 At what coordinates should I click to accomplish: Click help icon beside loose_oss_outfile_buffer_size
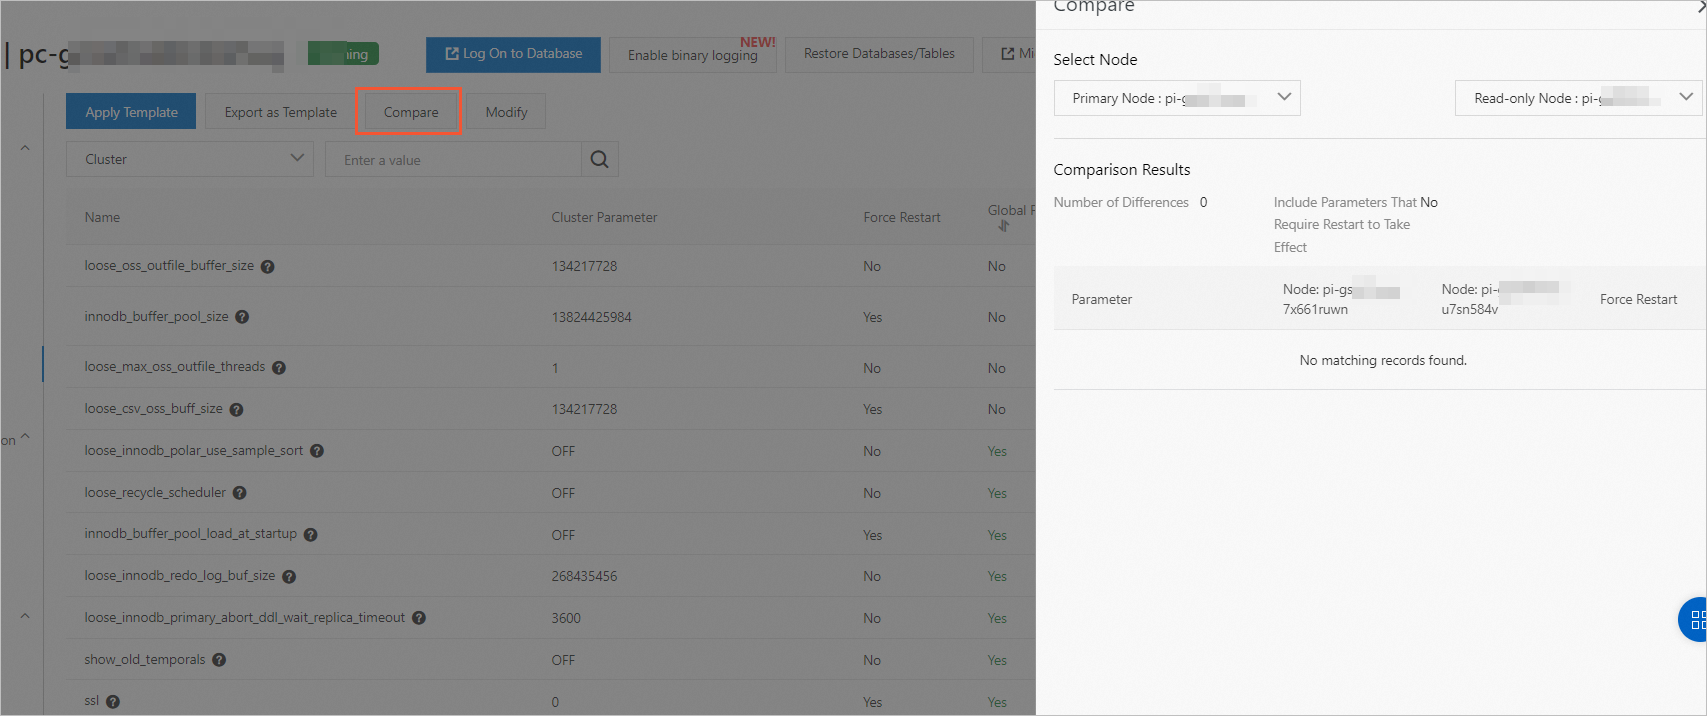coord(268,267)
